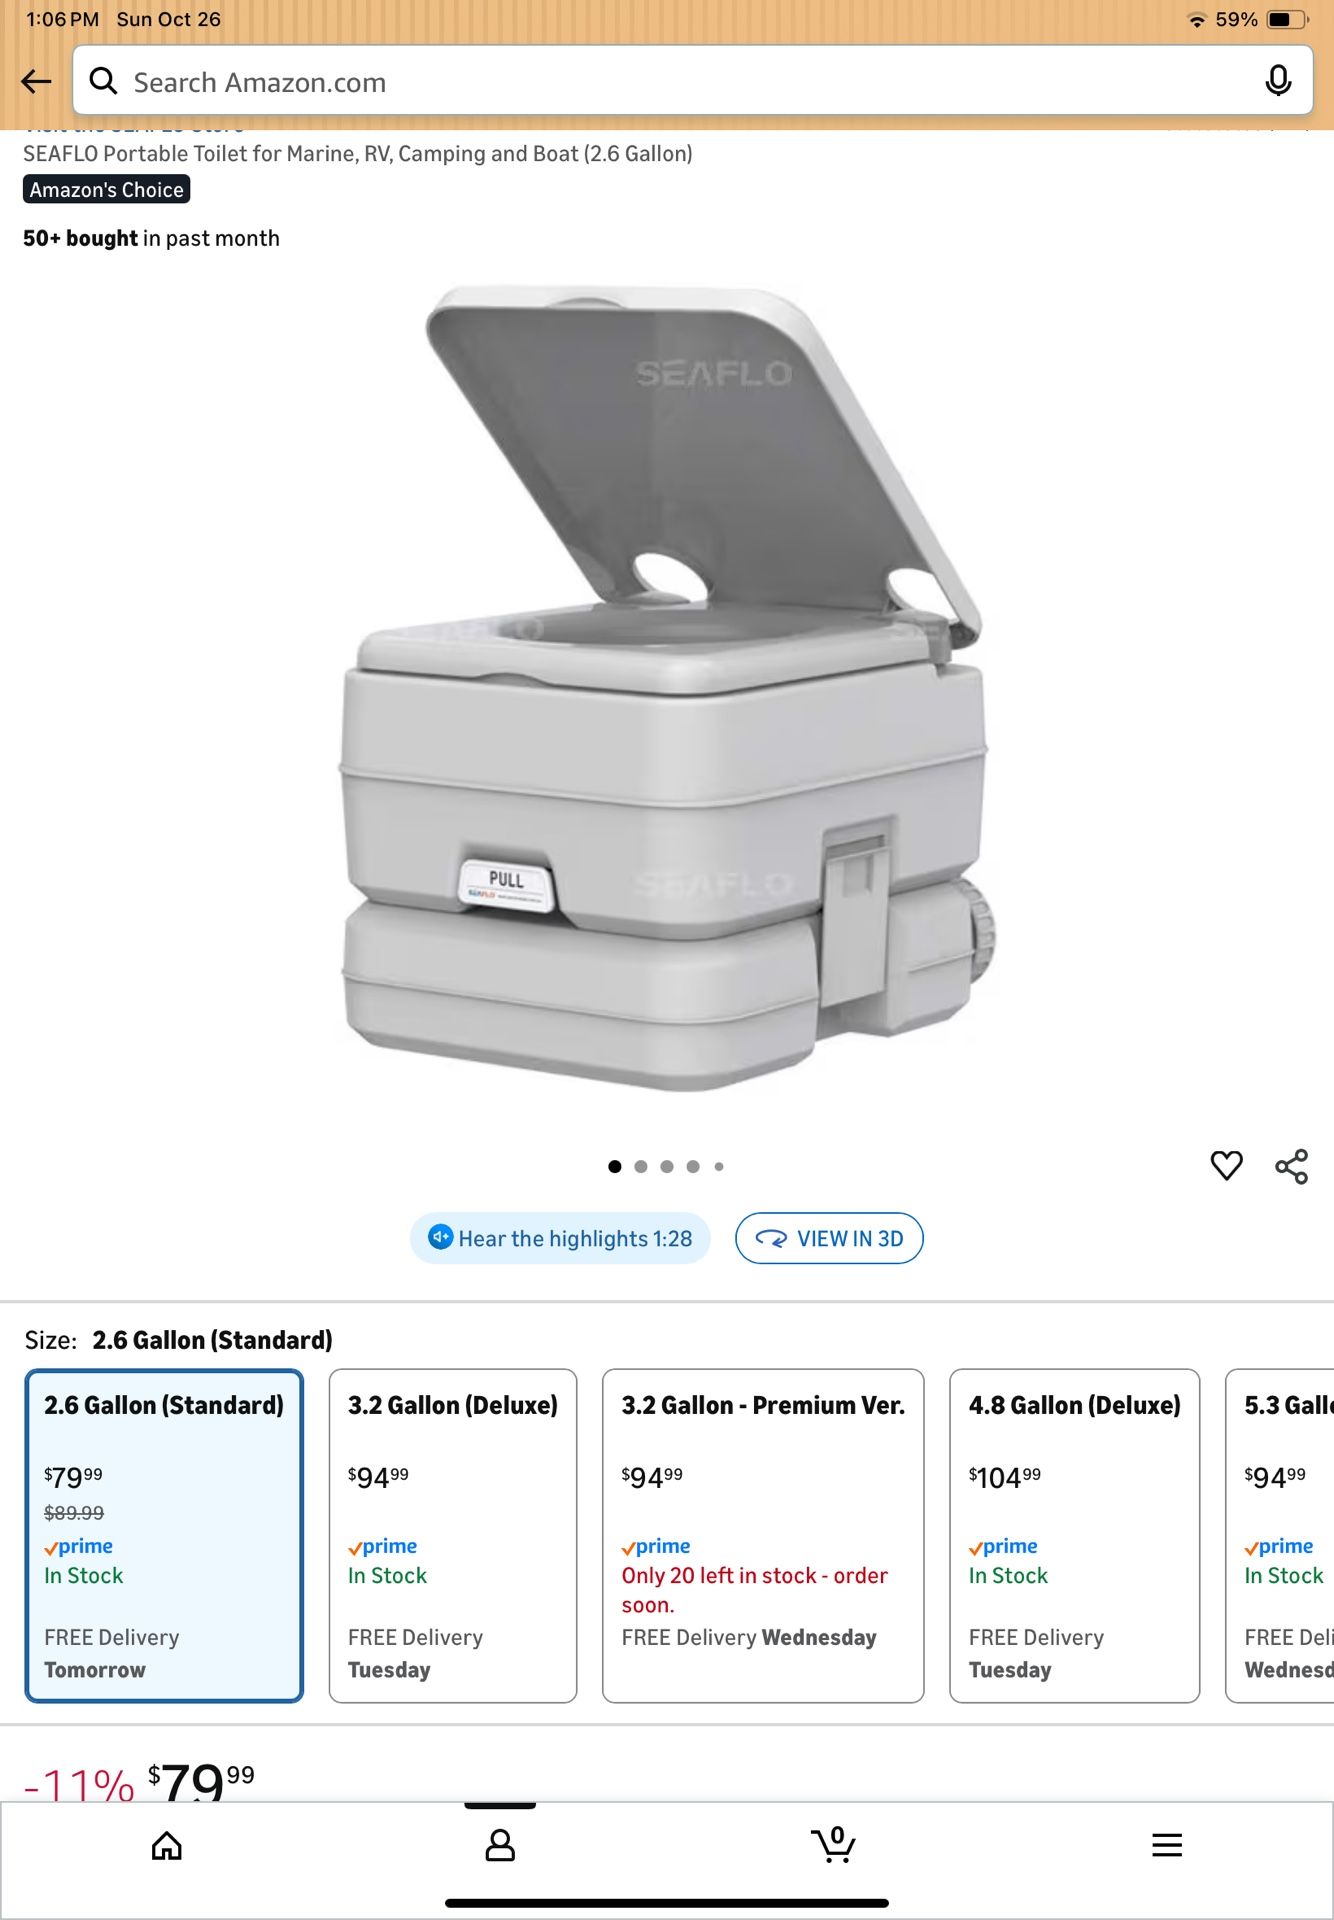The width and height of the screenshot is (1334, 1920).
Task: Add item to wish list heart icon
Action: point(1226,1165)
